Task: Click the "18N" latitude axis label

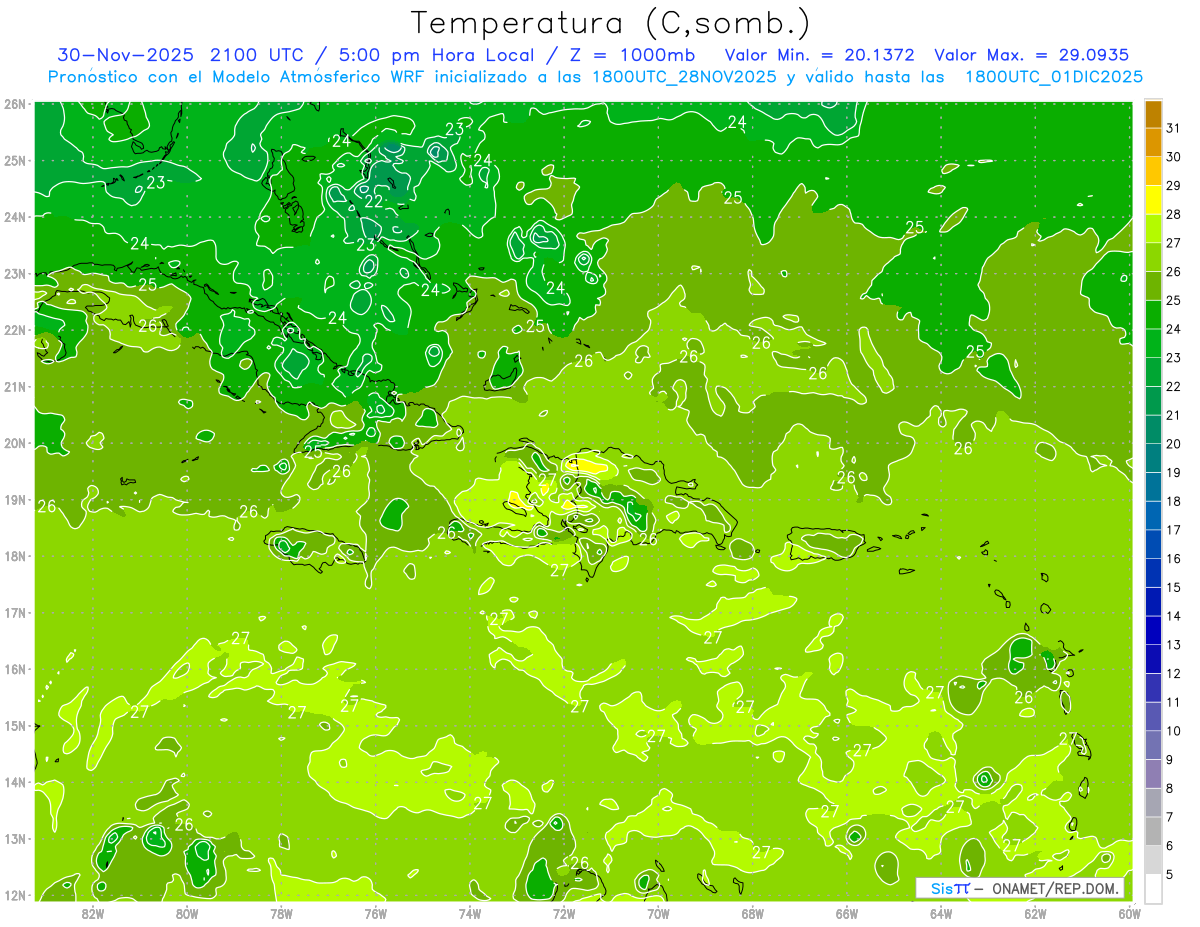Action: [15, 556]
